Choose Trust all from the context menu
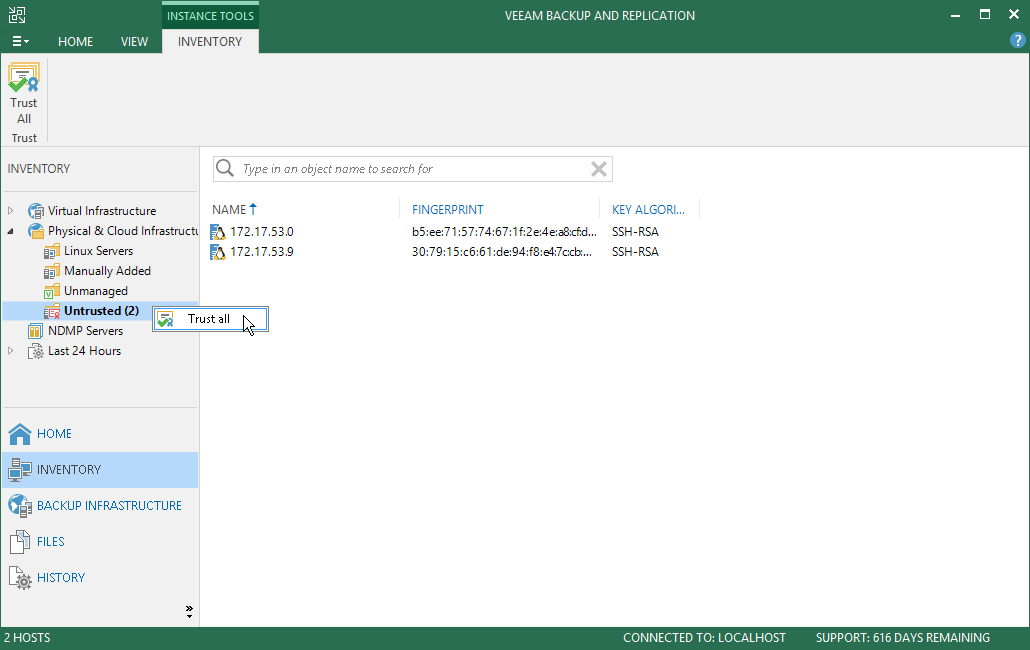 [210, 319]
